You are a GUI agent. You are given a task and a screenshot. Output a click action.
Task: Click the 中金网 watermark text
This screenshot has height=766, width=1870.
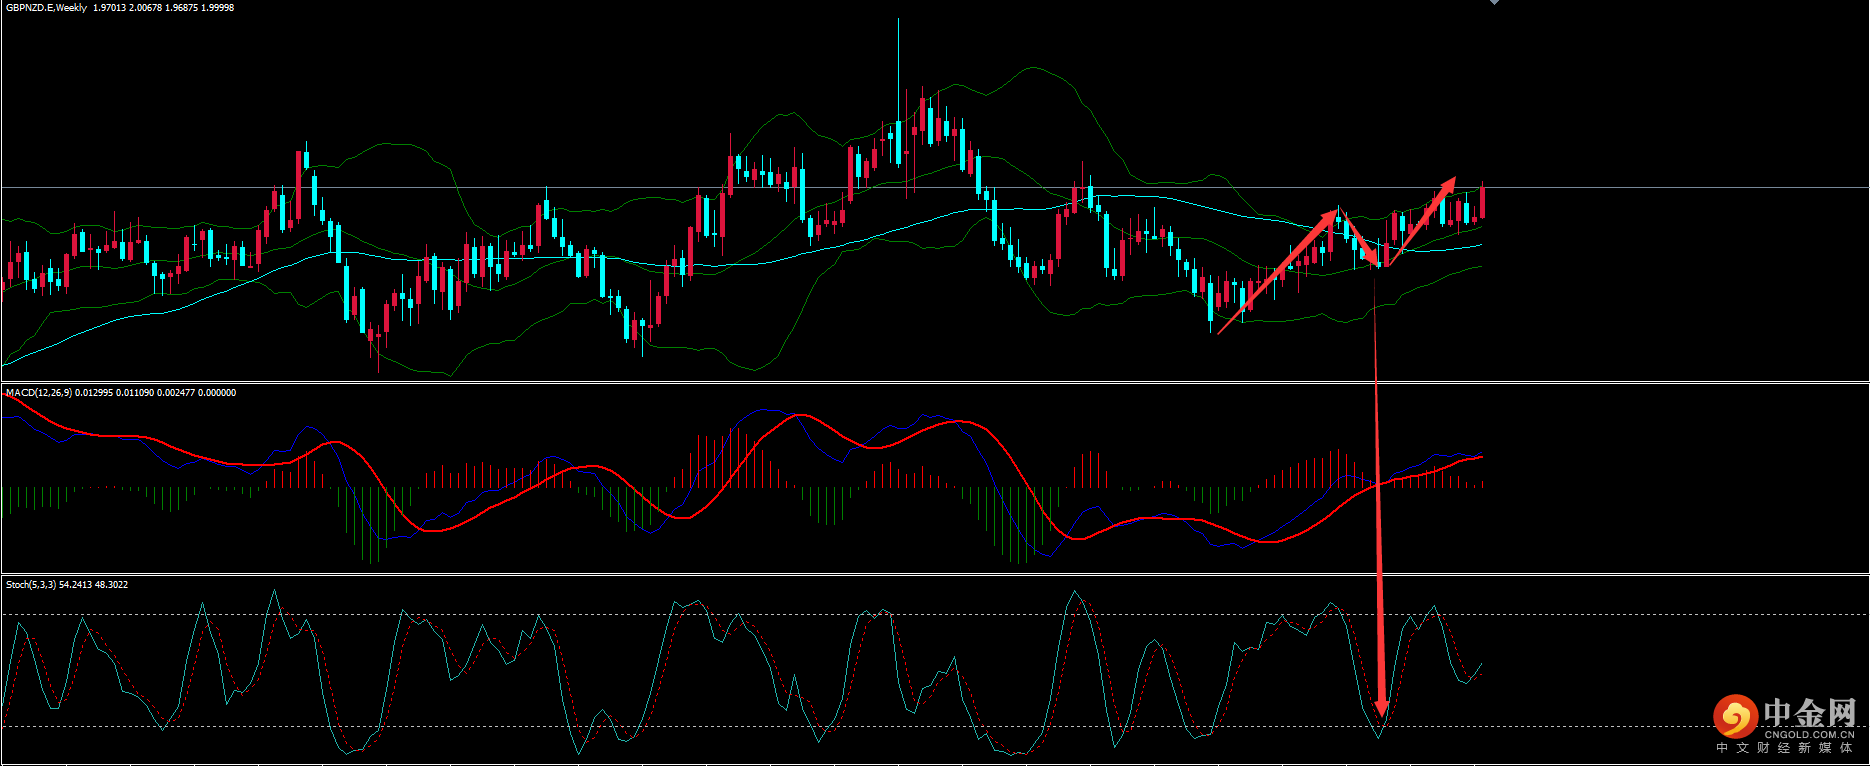(x=1809, y=713)
